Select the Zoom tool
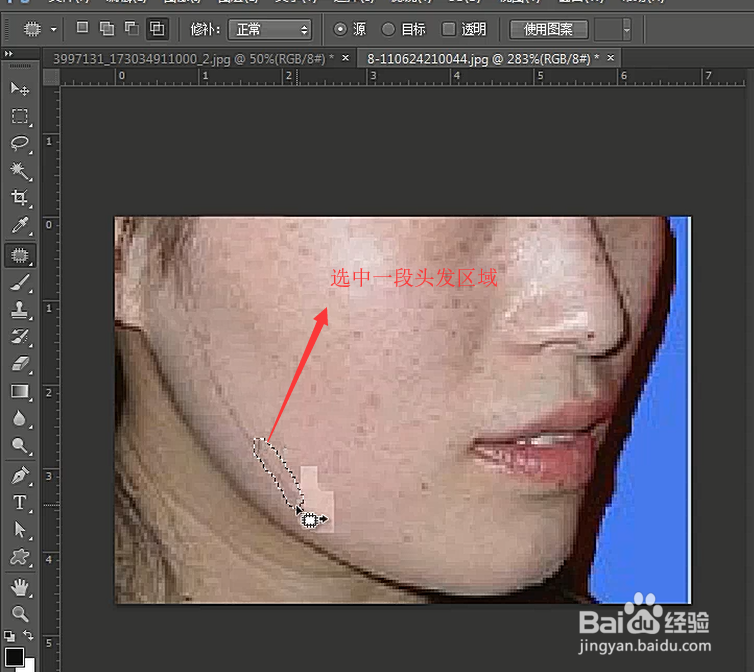The width and height of the screenshot is (754, 672). 20,614
